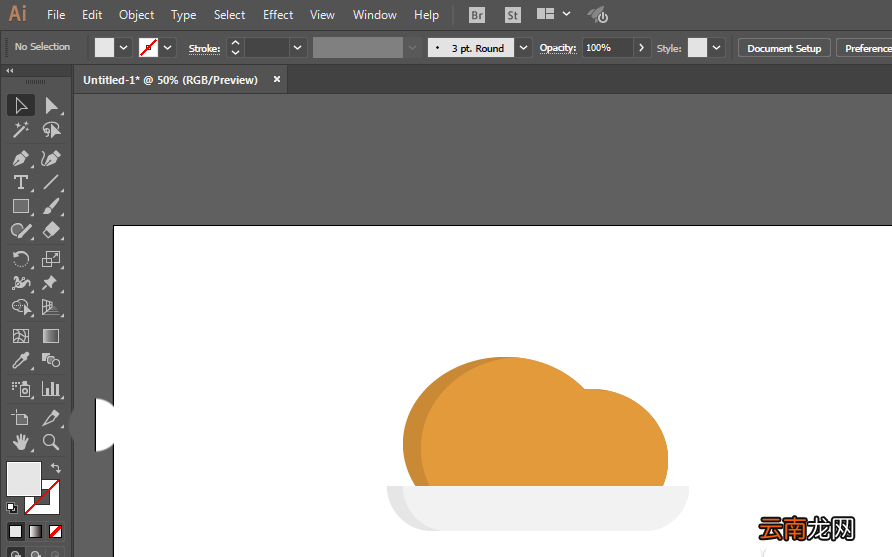Viewport: 892px width, 557px height.
Task: Select the Lasso tool
Action: tap(51, 130)
